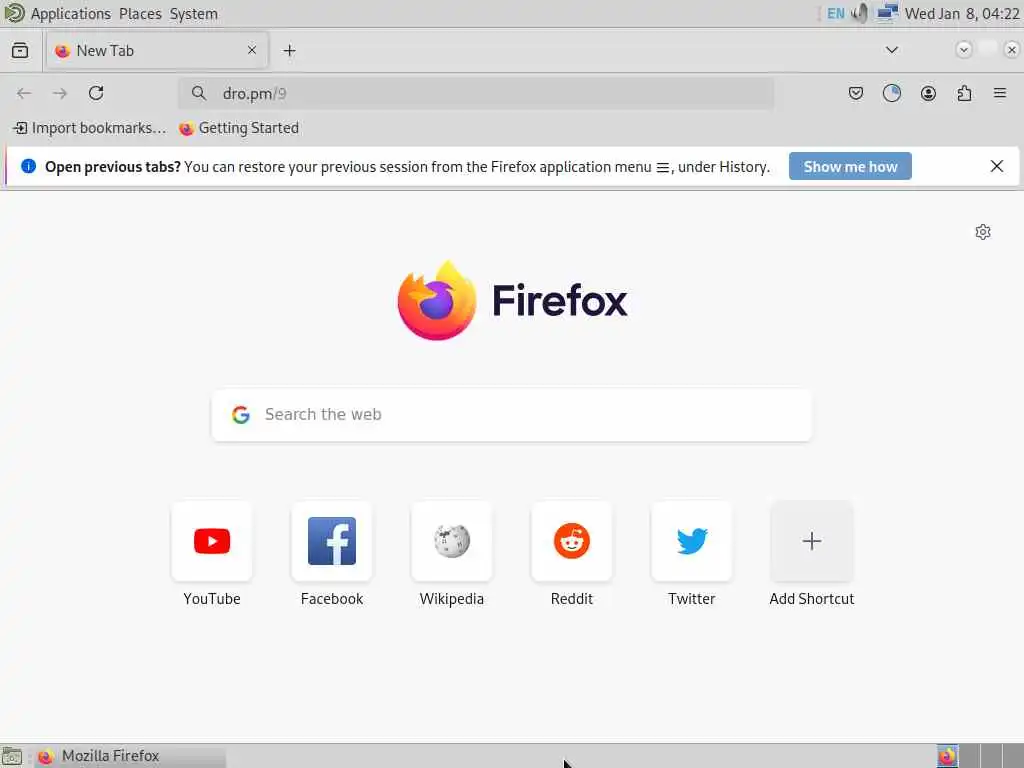Open the Firefox application hamburger menu
This screenshot has width=1024, height=768.
pyautogui.click(x=1000, y=93)
